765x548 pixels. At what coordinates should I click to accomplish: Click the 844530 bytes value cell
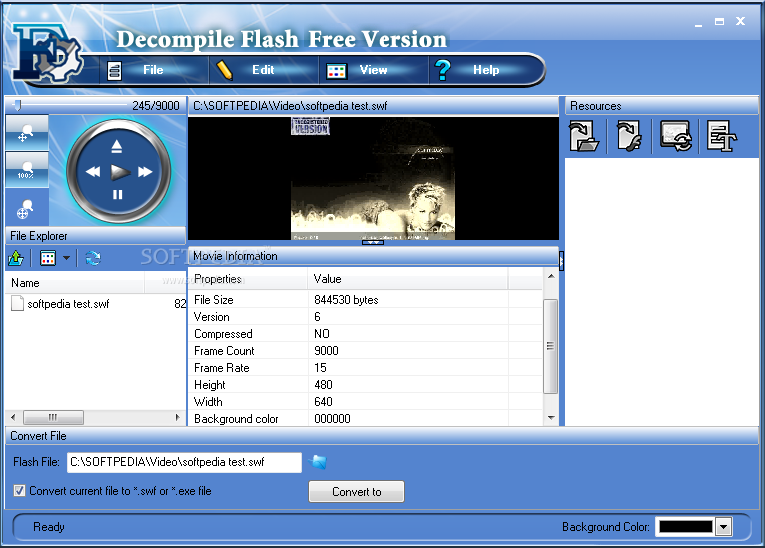click(x=408, y=300)
